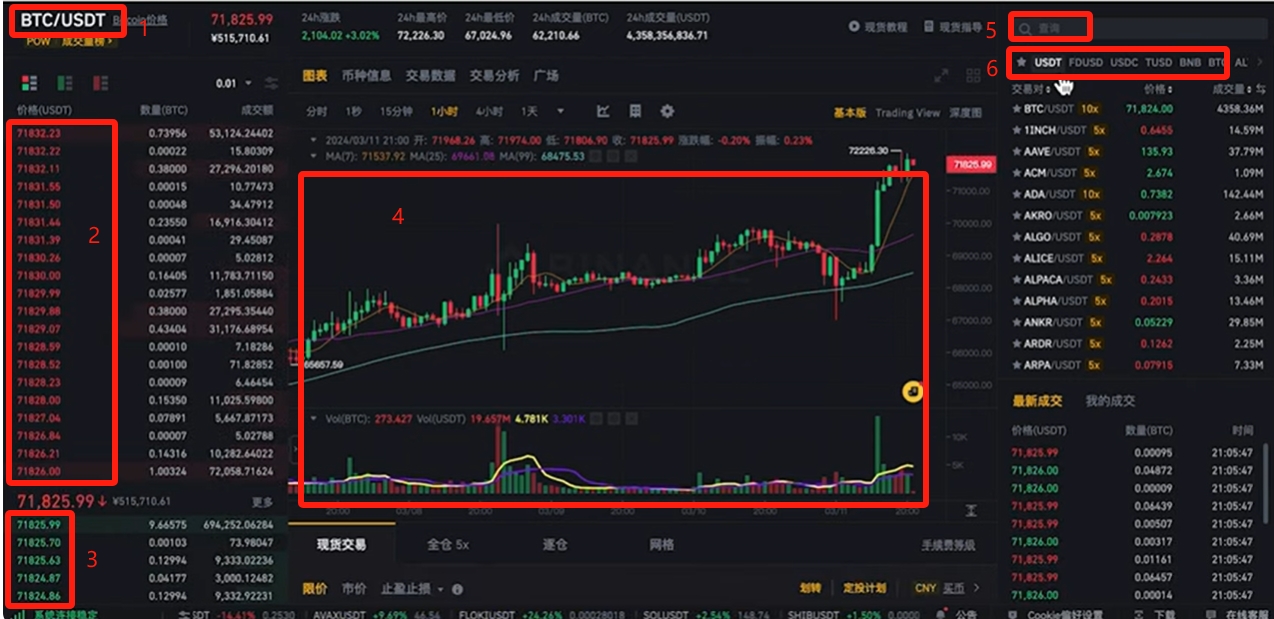Select FDUSD market filter
This screenshot has height=619, width=1274.
coord(1085,62)
